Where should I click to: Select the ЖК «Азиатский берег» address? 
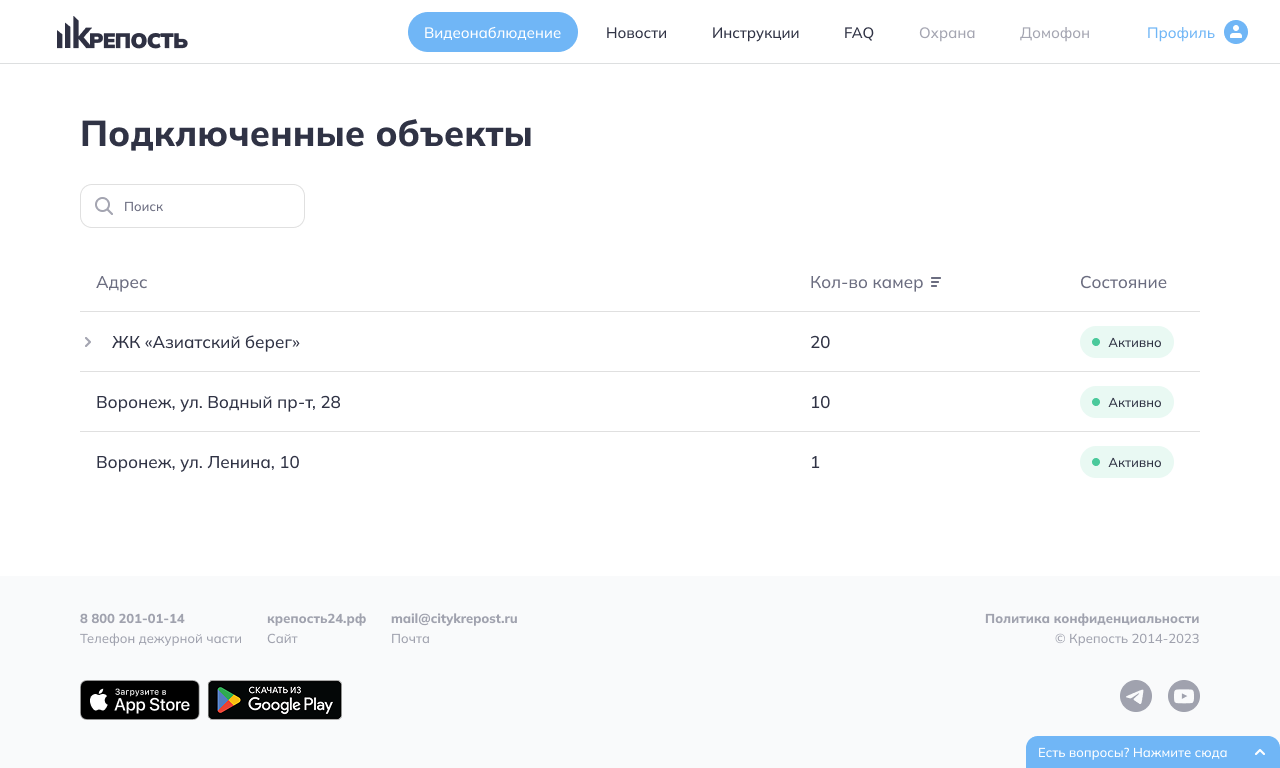(x=206, y=342)
